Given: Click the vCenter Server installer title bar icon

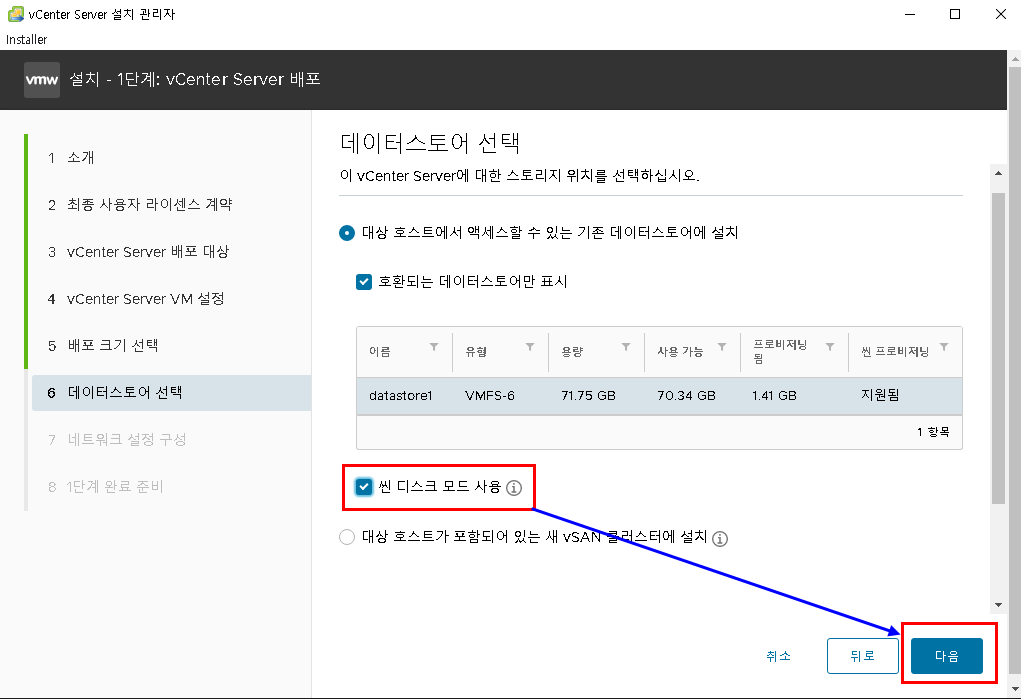Looking at the screenshot, I should (x=16, y=14).
